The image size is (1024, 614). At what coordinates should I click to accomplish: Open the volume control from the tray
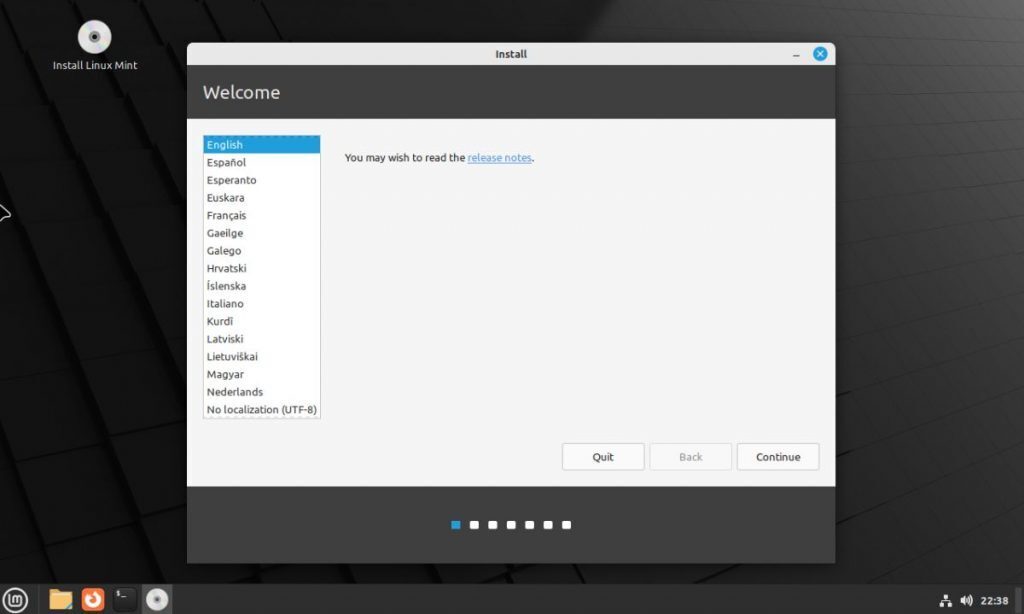(966, 599)
